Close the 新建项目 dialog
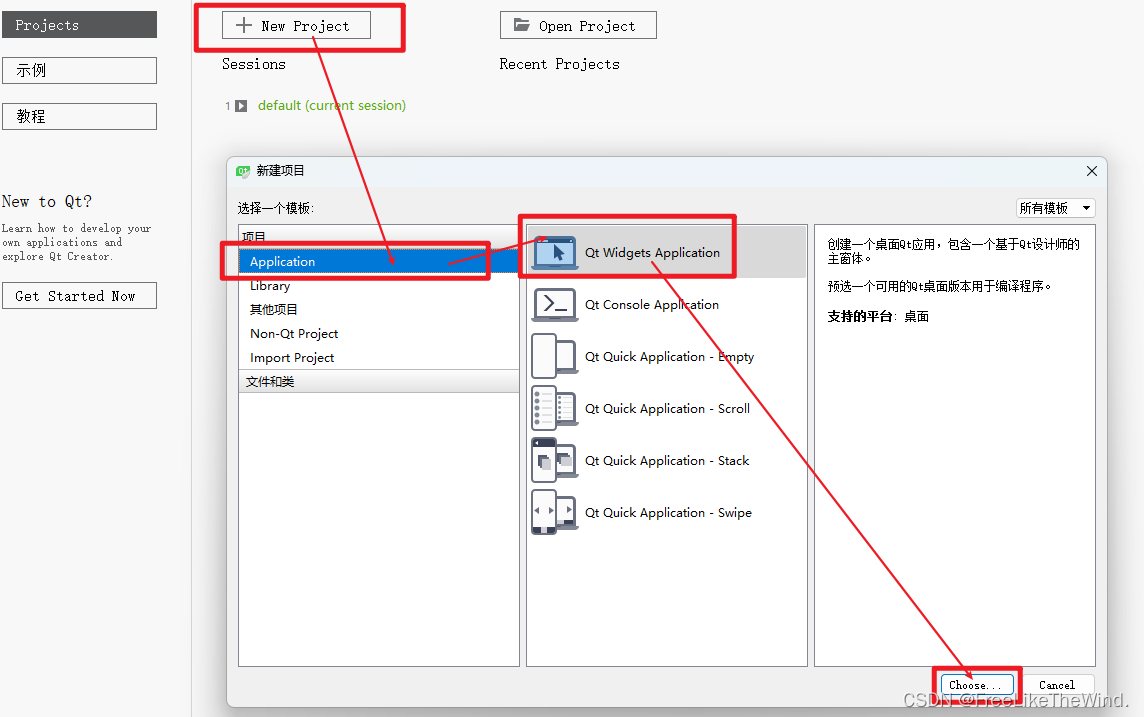 [x=1091, y=171]
